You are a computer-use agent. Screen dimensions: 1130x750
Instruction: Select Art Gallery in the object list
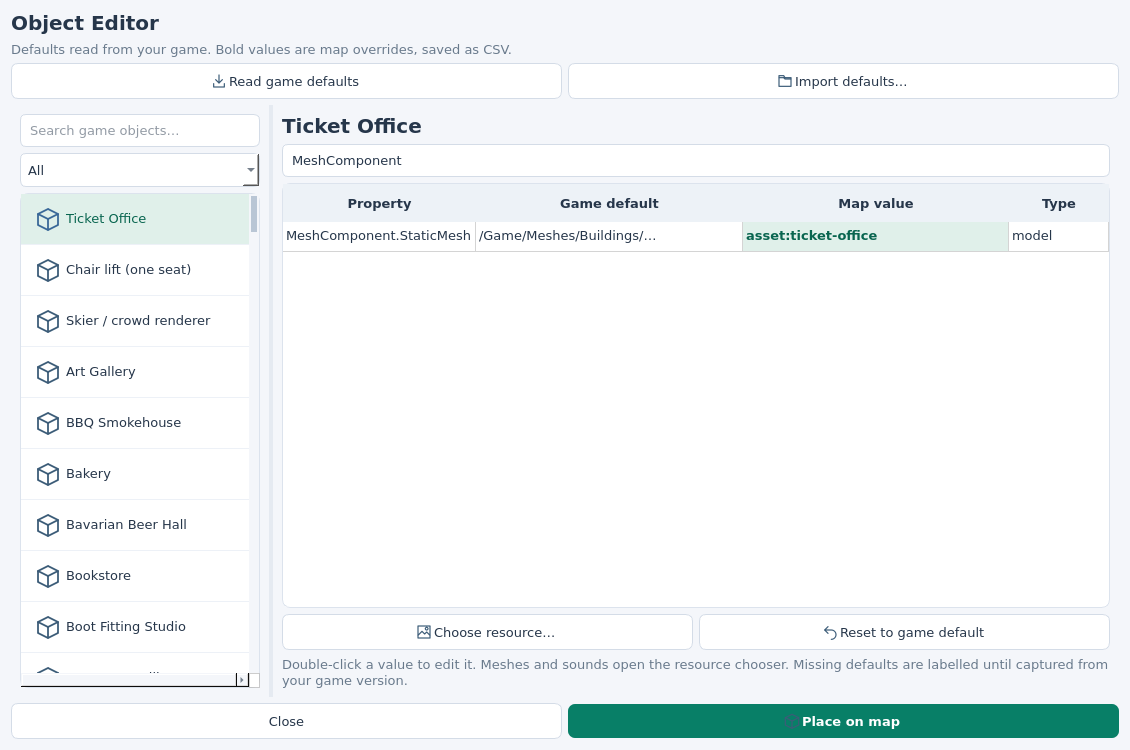tap(135, 372)
